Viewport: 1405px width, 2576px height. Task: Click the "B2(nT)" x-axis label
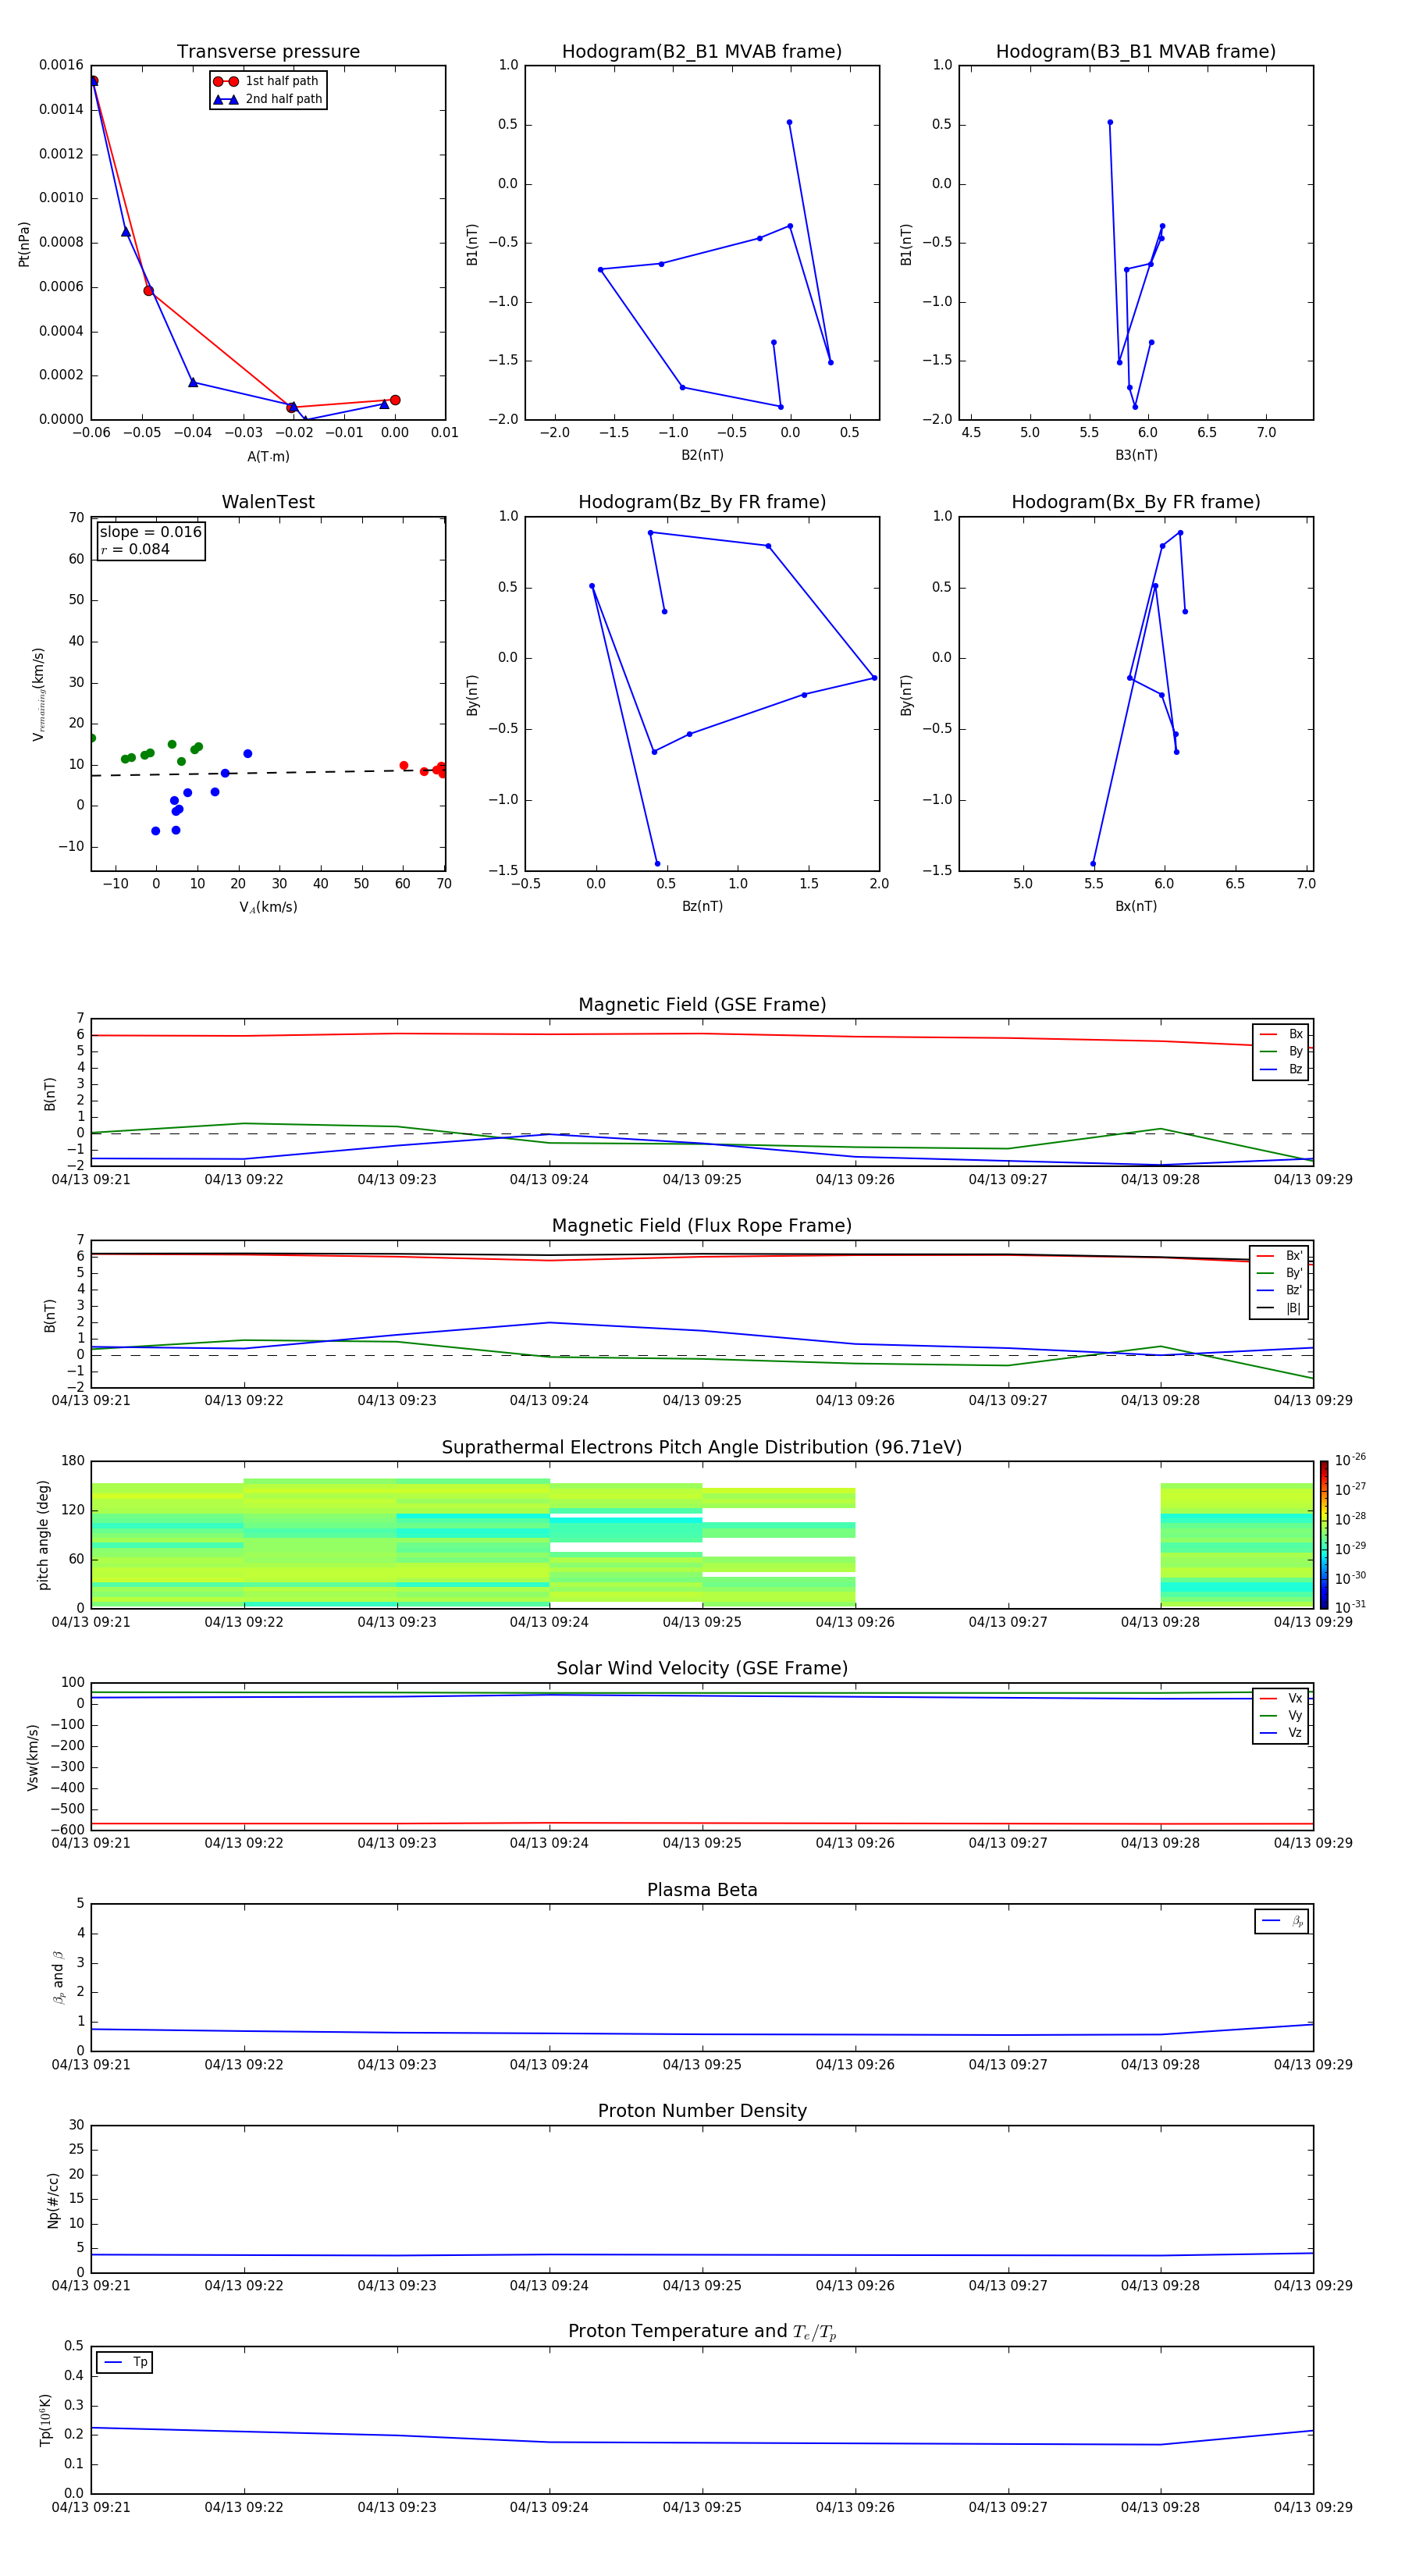point(702,455)
